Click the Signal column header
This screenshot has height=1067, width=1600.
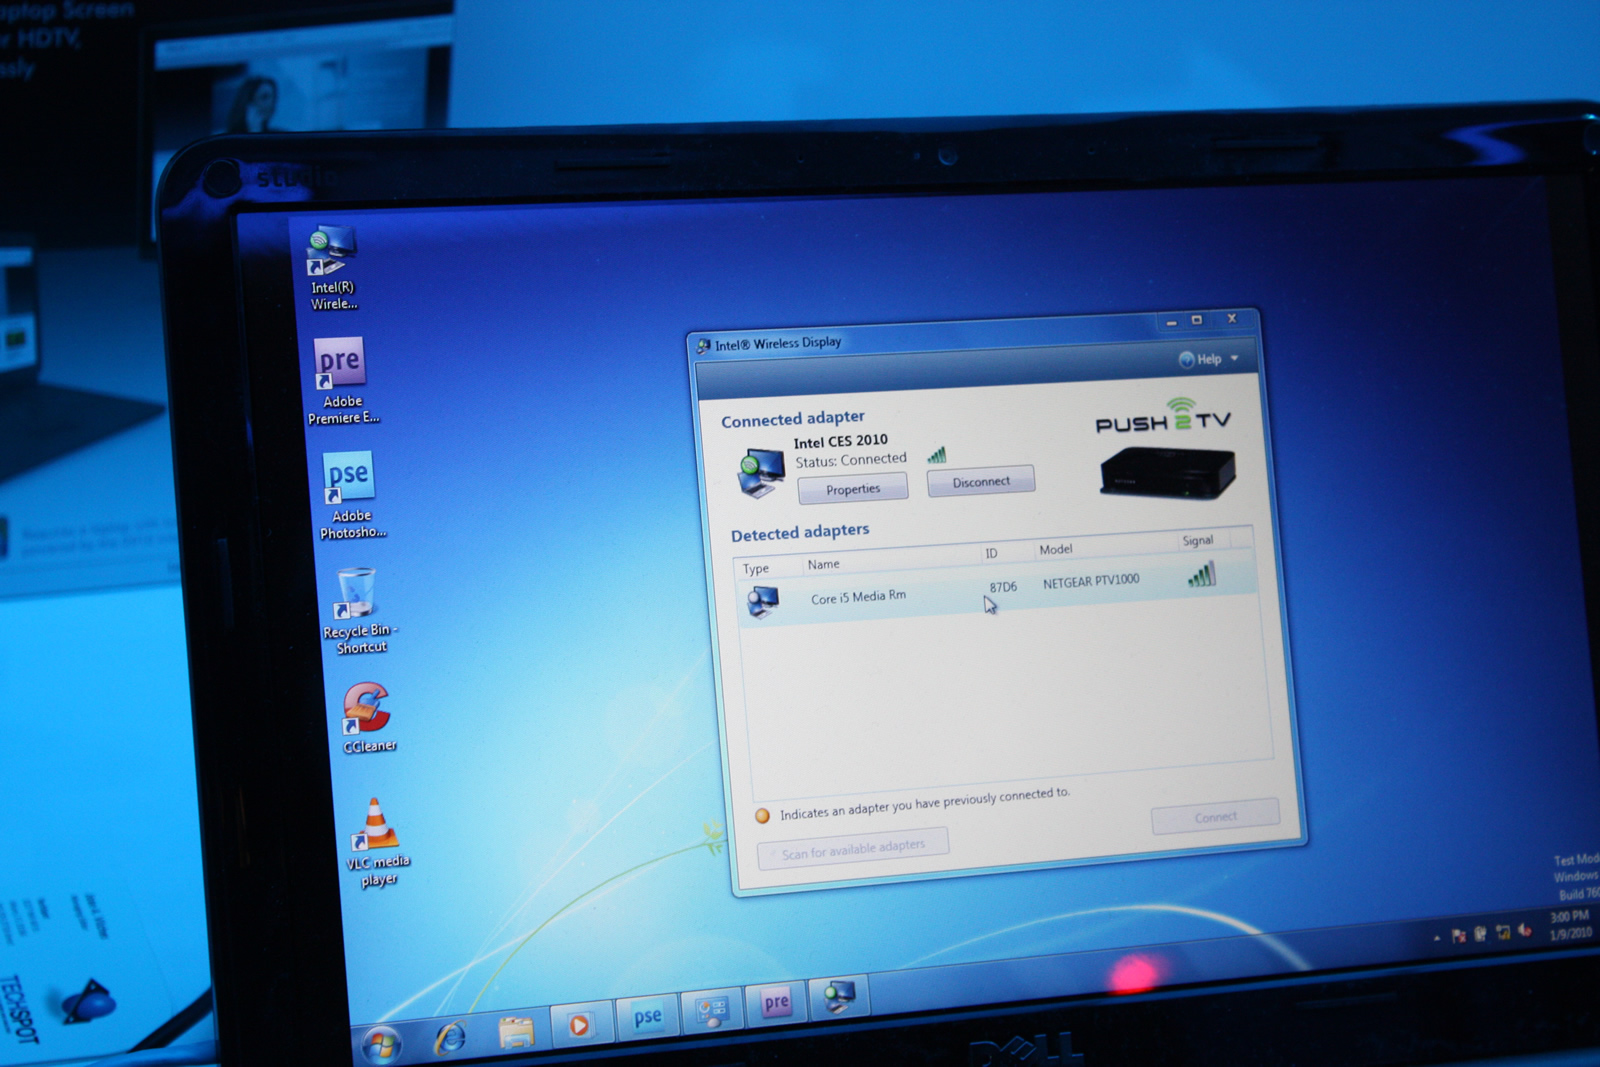click(x=1198, y=541)
